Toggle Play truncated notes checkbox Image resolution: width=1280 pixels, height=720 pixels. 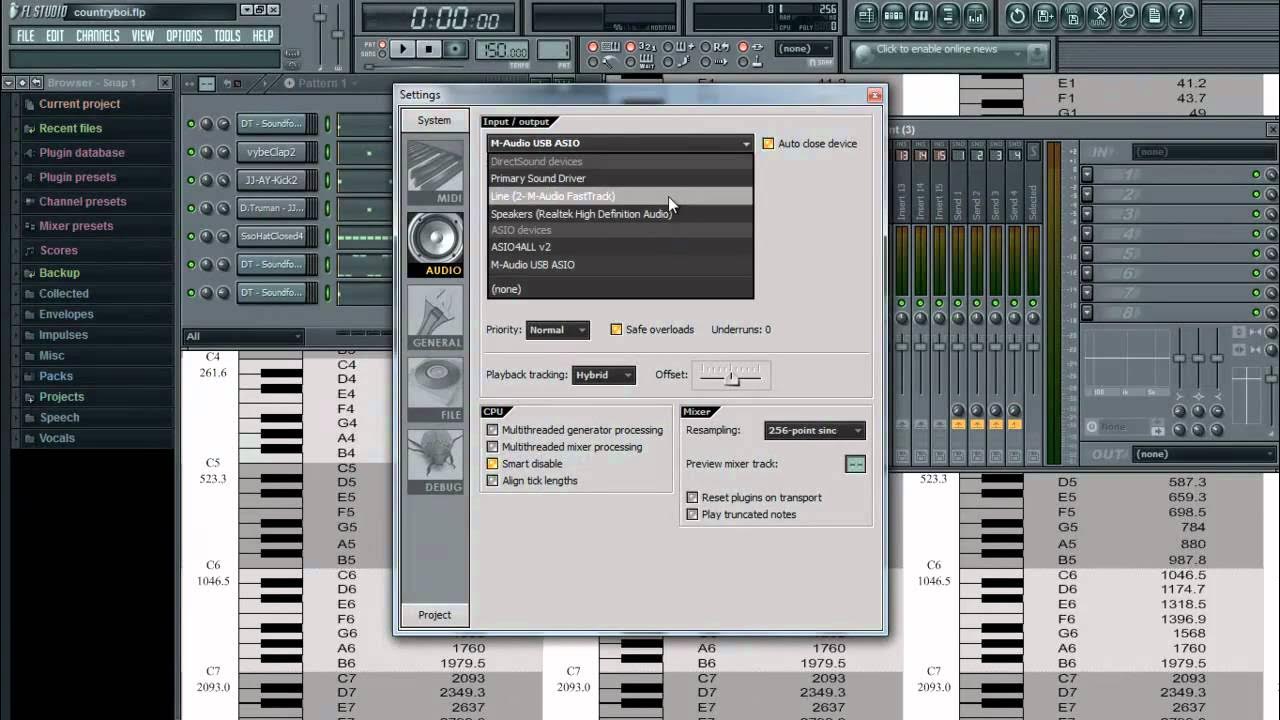tap(692, 514)
